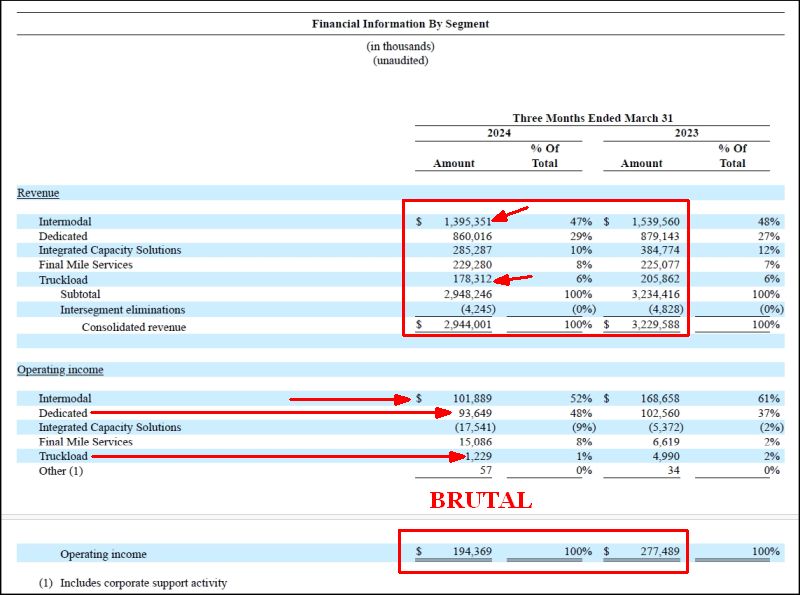
Task: Select the Financial Information By Segment title
Action: (x=400, y=24)
